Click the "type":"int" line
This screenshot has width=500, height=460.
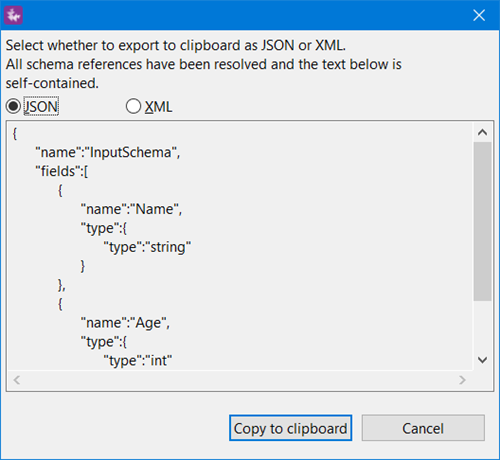[x=138, y=361]
